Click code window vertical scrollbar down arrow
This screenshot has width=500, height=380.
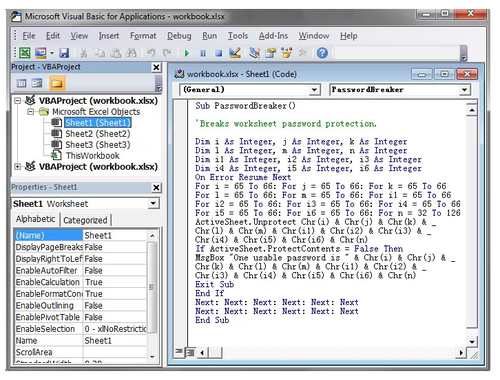(x=472, y=341)
